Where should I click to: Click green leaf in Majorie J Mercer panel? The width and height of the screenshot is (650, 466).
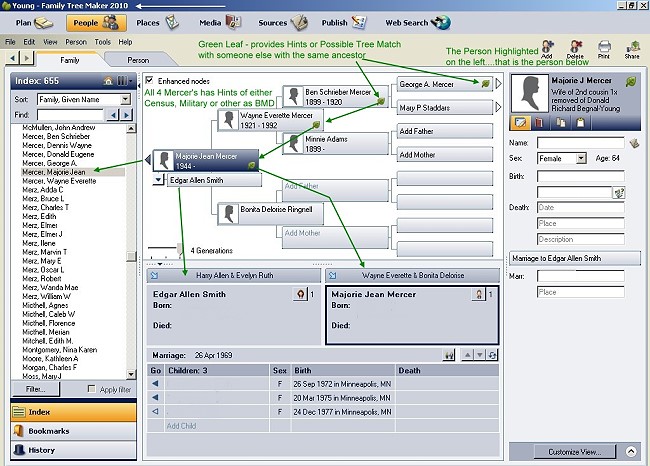[x=631, y=81]
